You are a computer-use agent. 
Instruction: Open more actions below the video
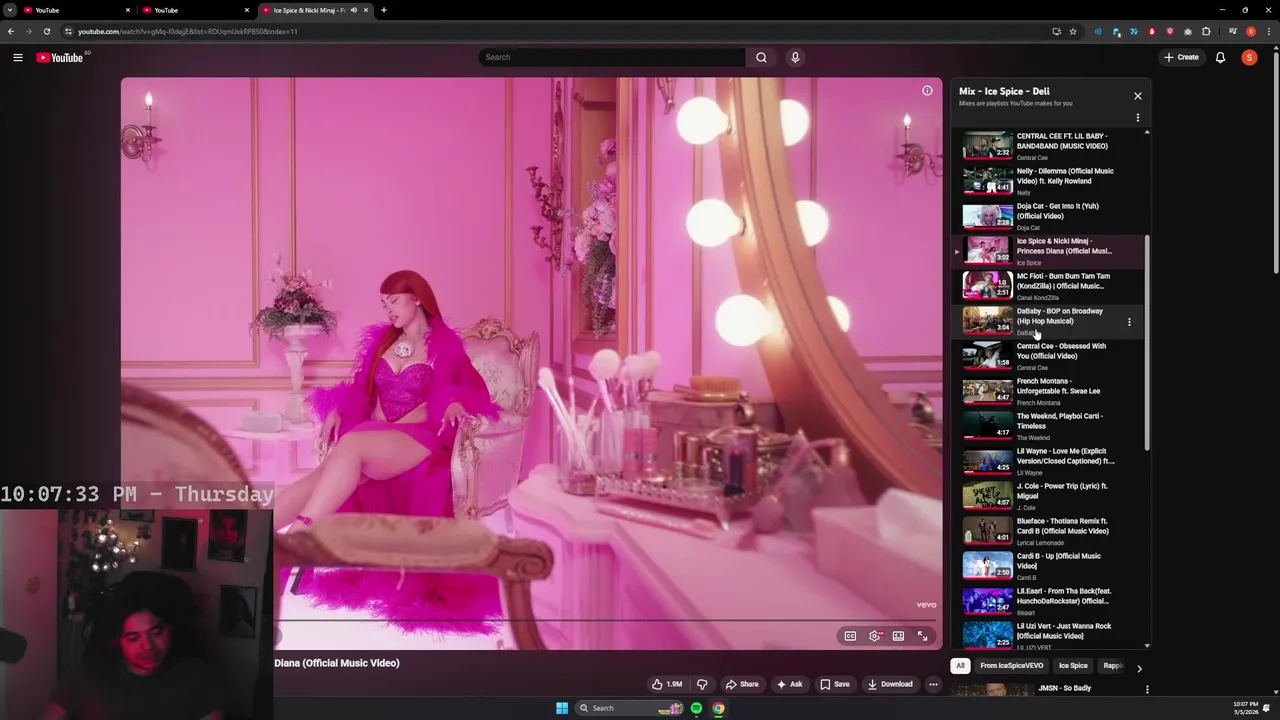(x=933, y=684)
